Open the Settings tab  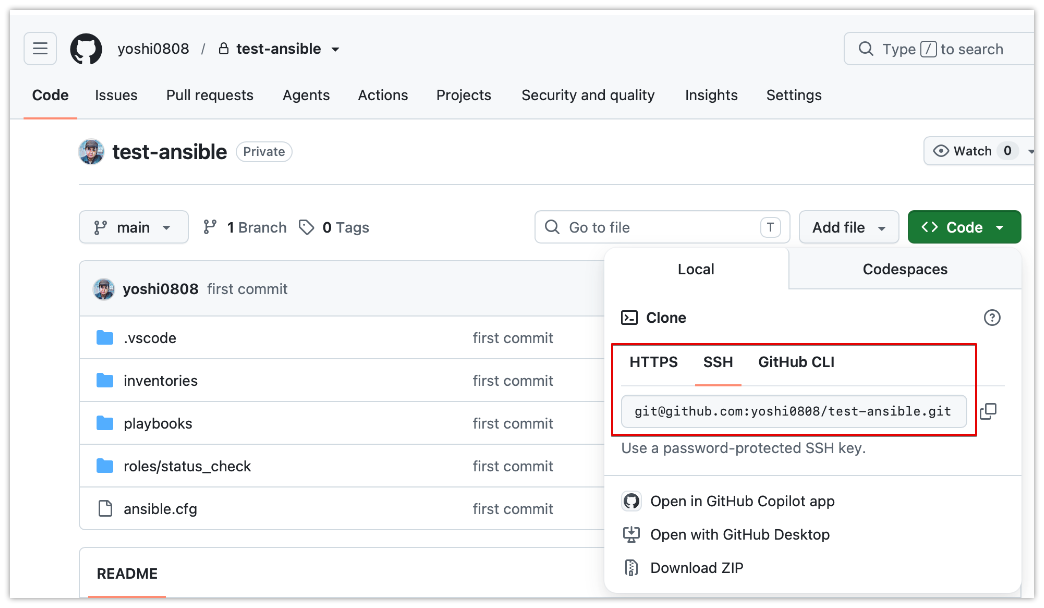click(x=794, y=95)
